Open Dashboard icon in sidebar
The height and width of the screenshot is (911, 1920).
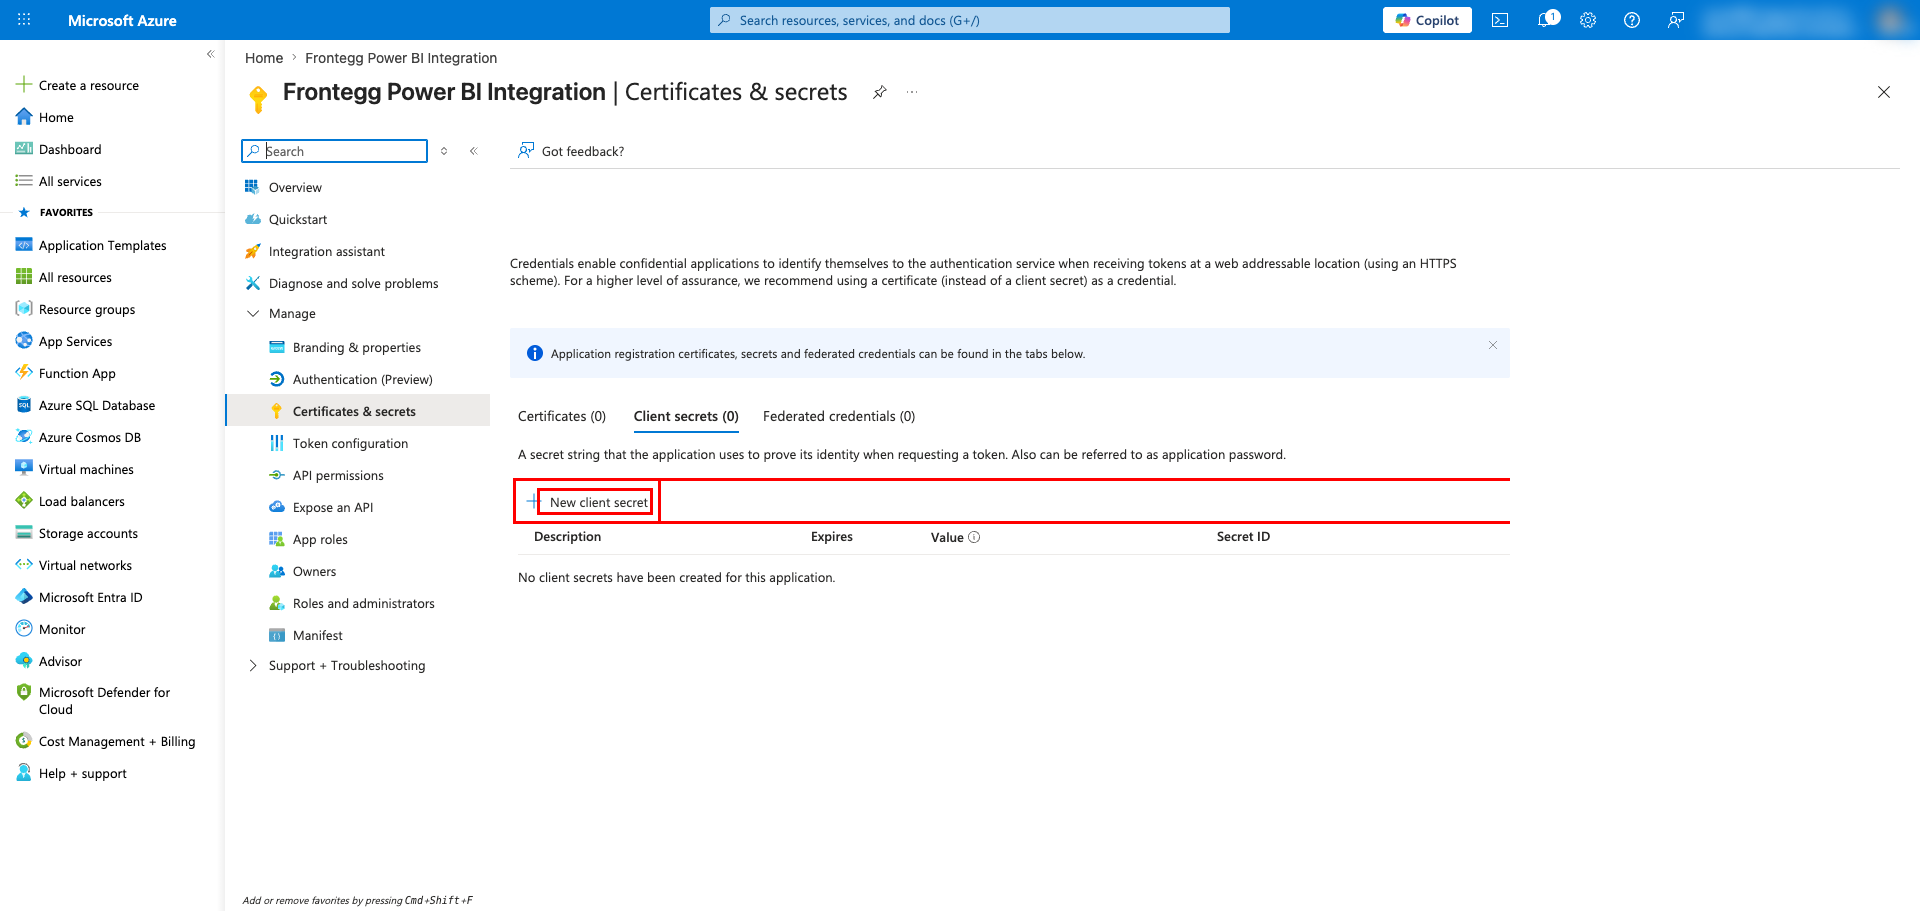click(24, 149)
